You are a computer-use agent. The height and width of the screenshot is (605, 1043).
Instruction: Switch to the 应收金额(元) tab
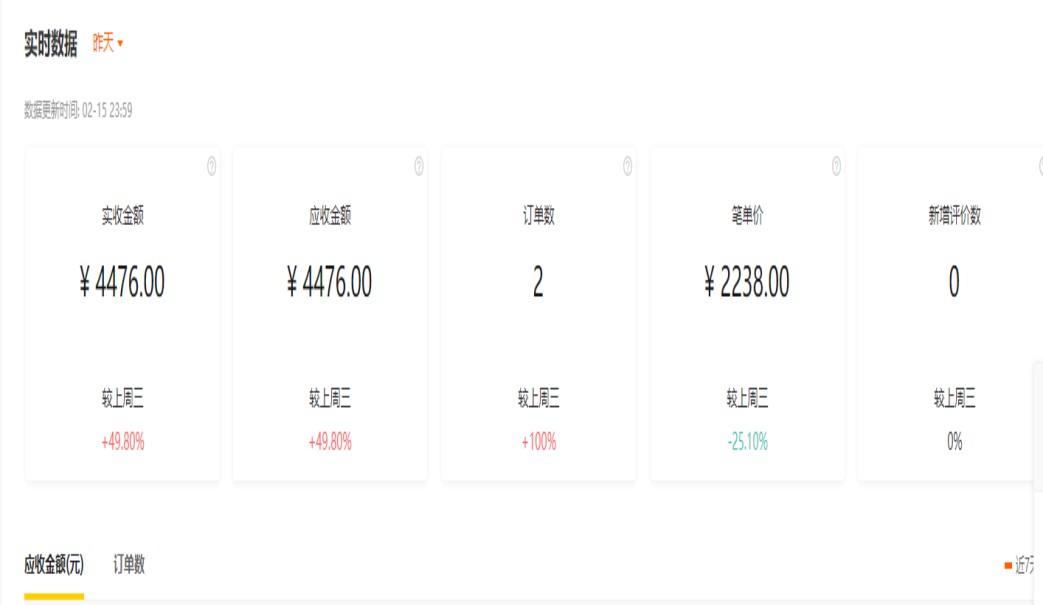pyautogui.click(x=54, y=565)
